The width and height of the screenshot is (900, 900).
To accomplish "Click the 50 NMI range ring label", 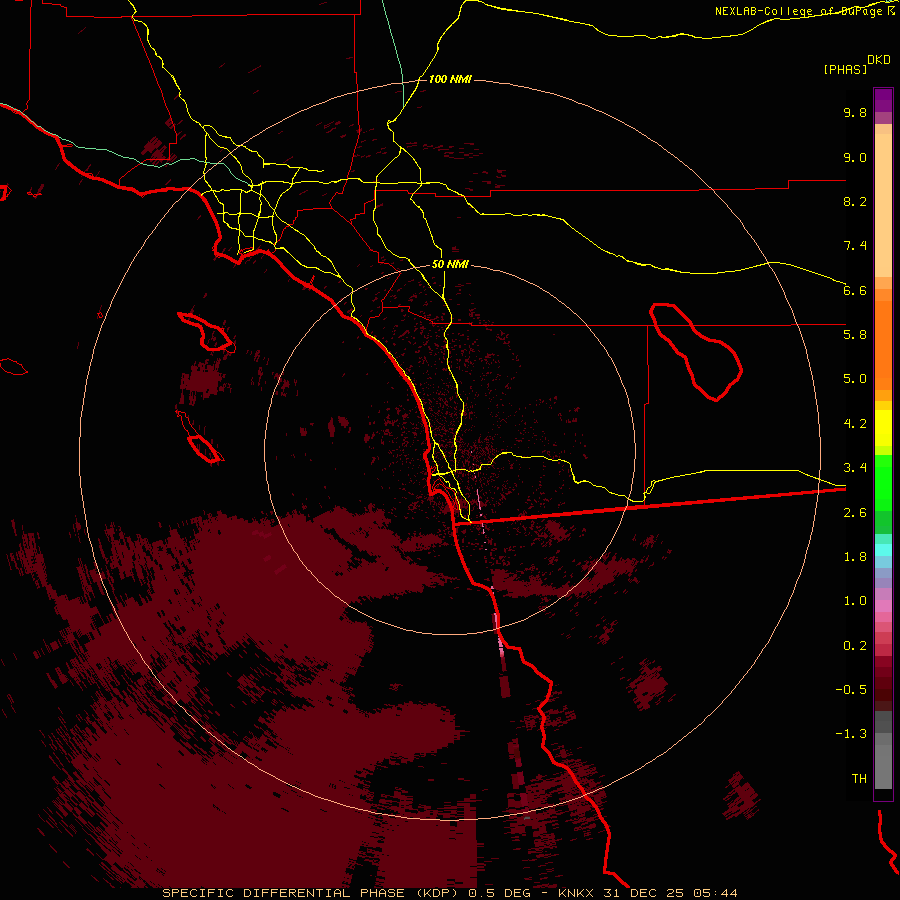I will [450, 265].
